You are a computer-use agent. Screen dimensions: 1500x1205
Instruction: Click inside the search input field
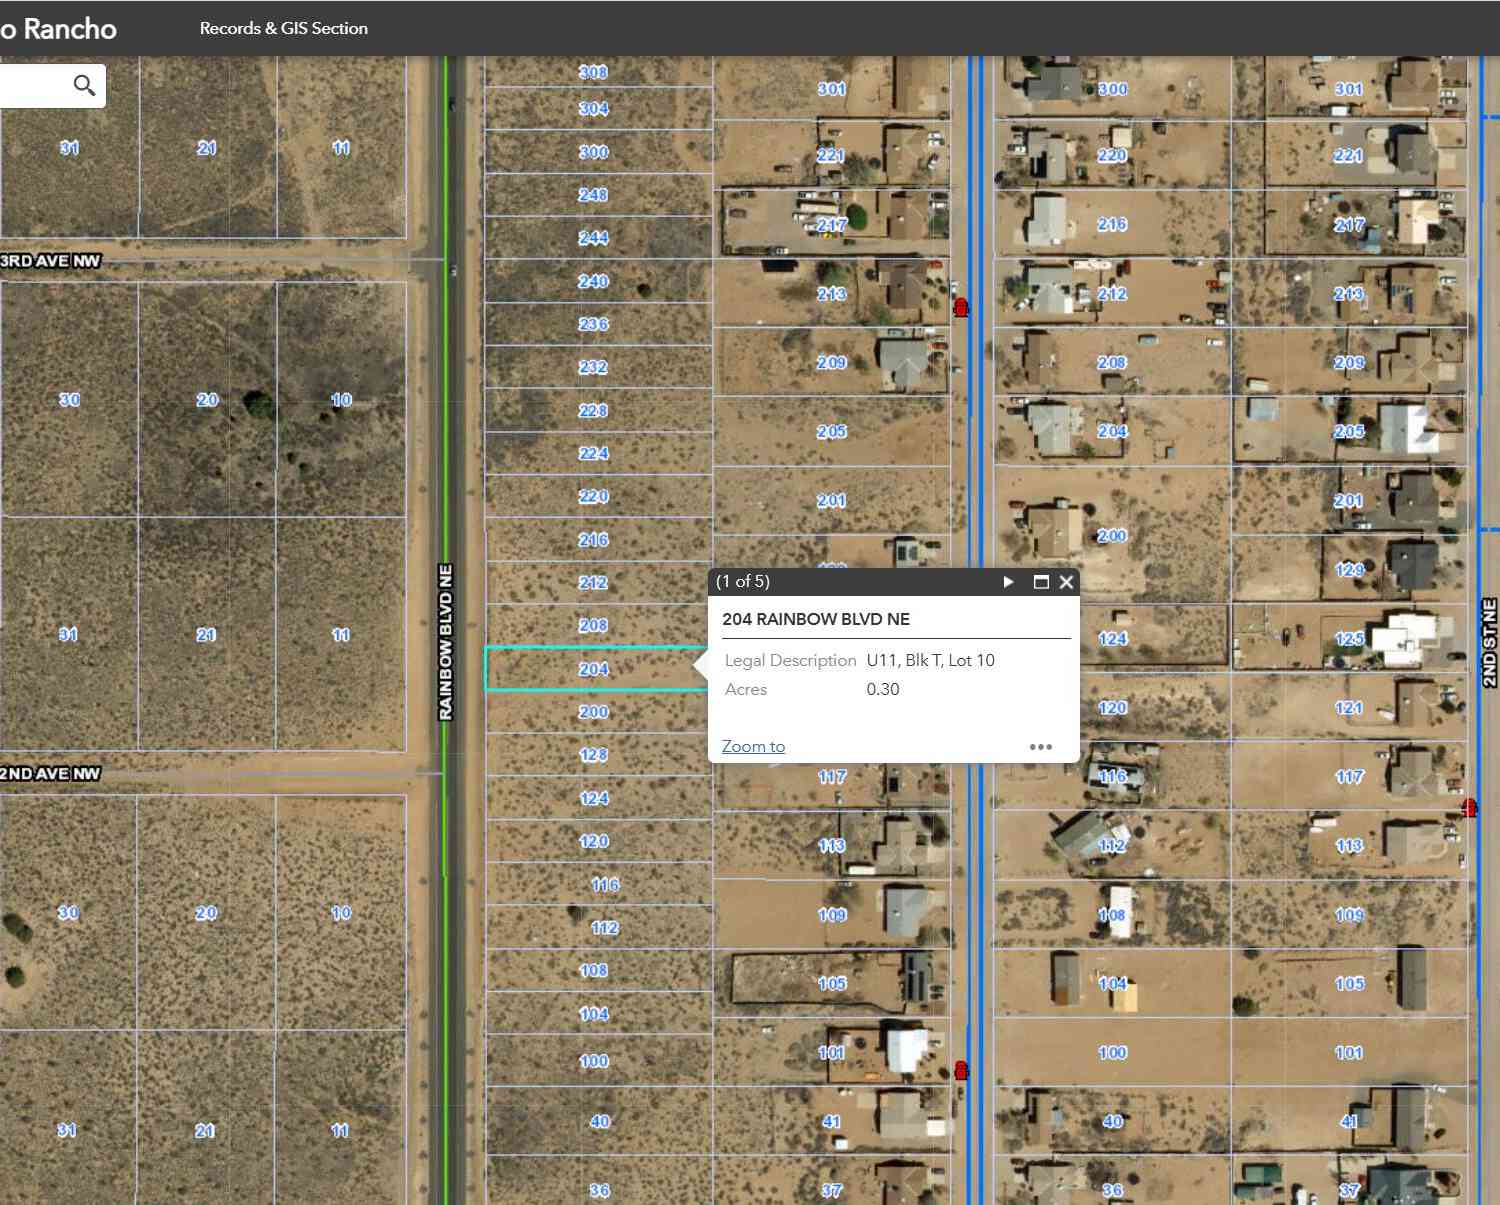click(33, 85)
